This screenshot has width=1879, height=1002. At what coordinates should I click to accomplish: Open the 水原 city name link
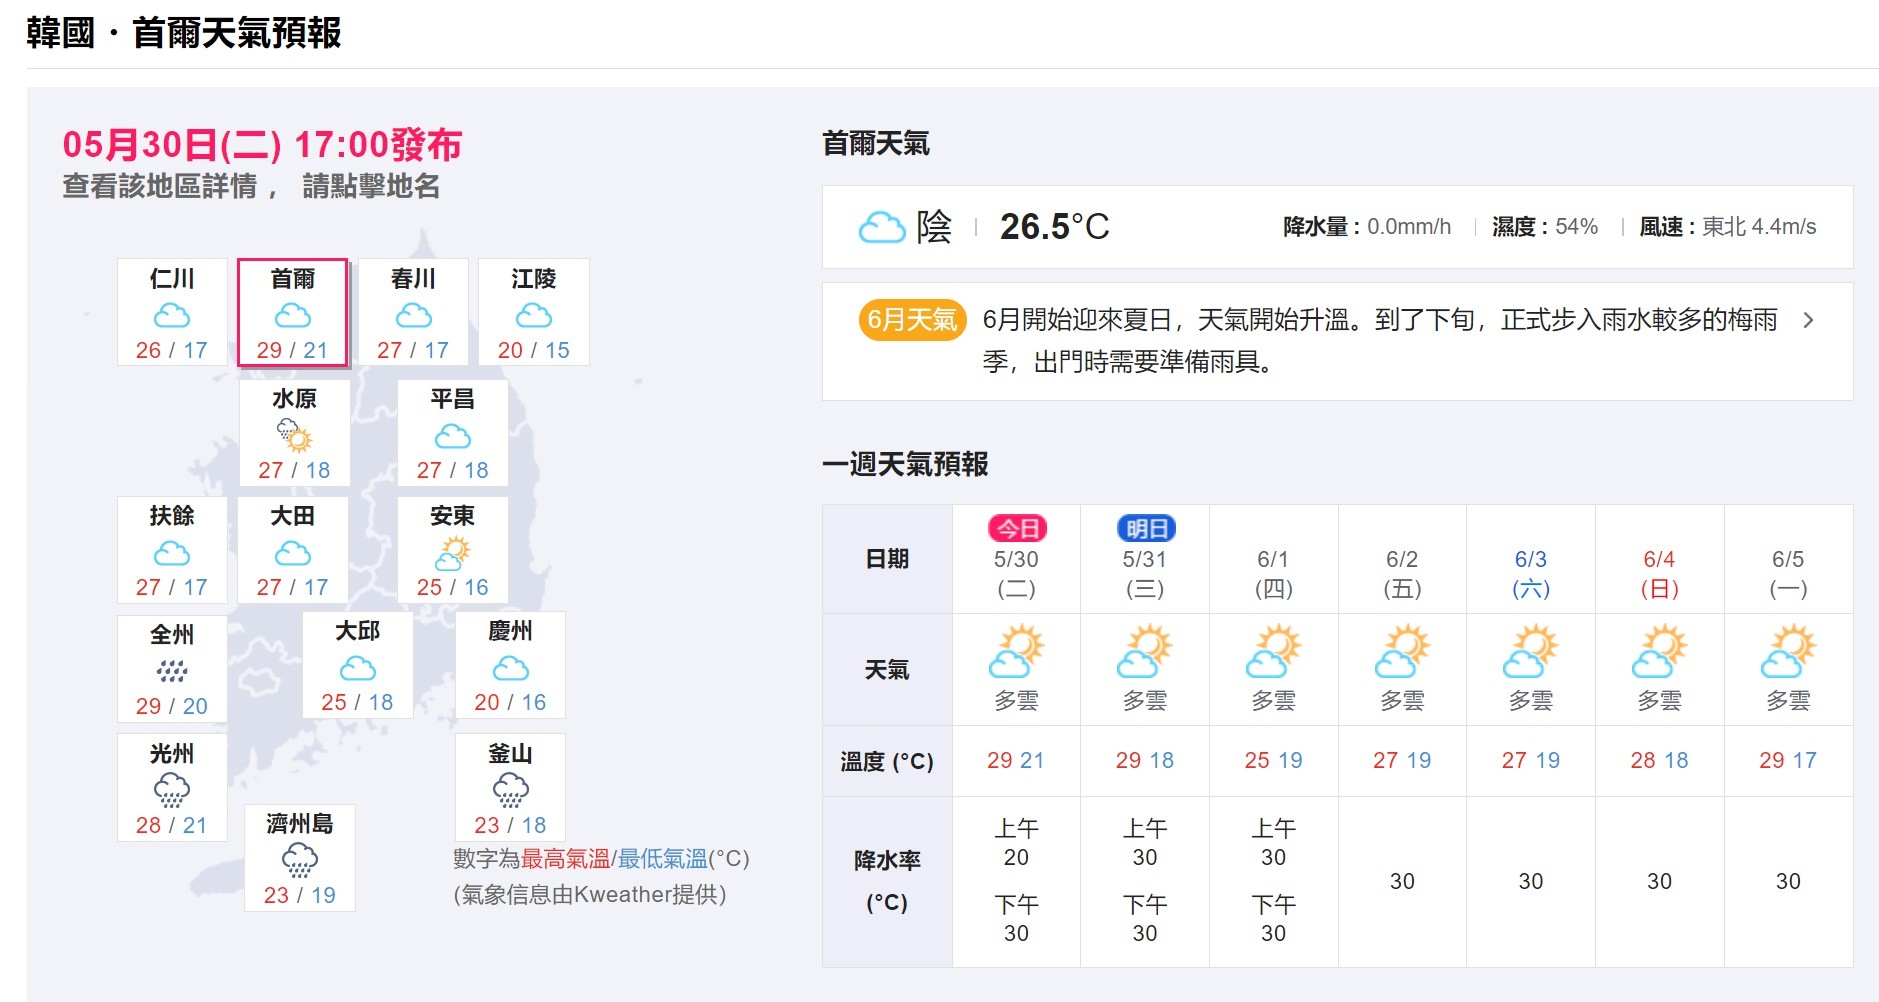pos(295,398)
